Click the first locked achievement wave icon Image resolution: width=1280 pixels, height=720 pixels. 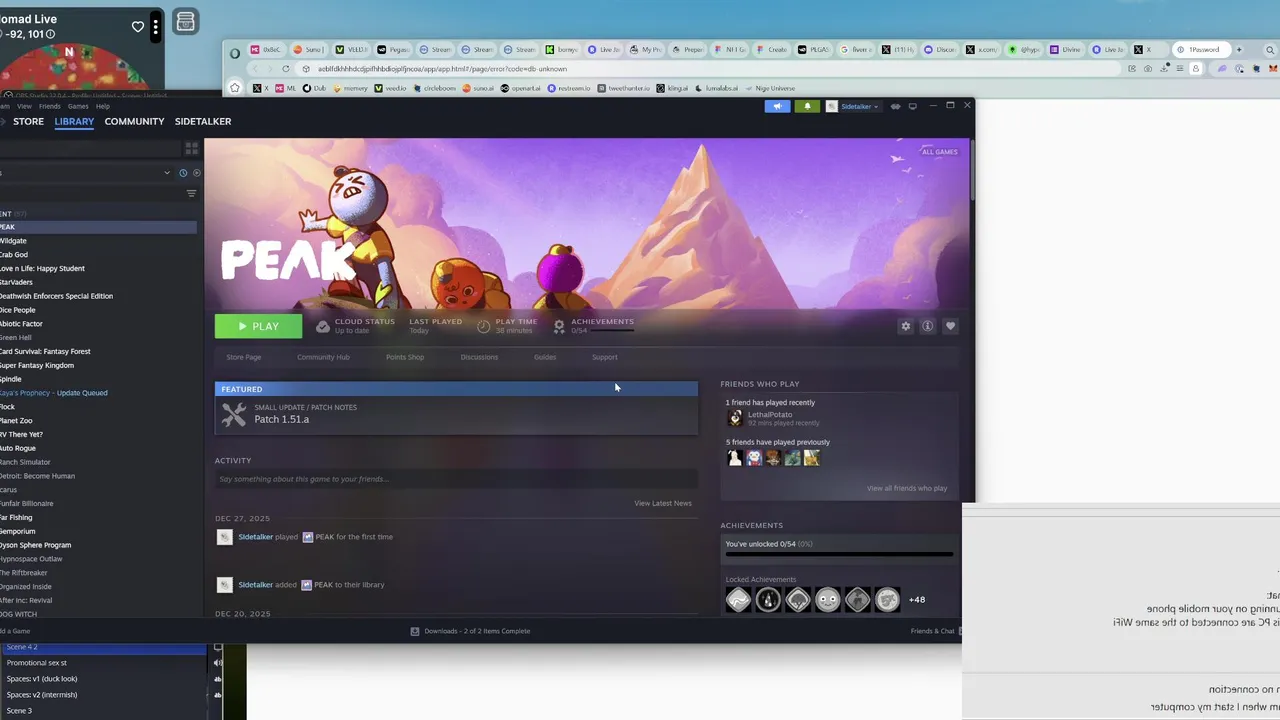tap(738, 599)
